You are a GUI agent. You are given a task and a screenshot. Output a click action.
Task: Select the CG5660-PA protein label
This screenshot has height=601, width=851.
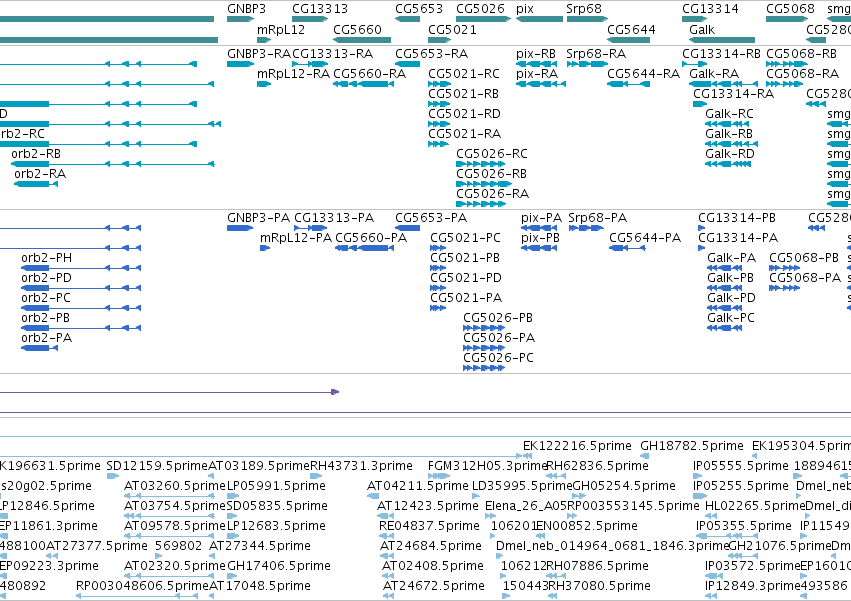pyautogui.click(x=371, y=238)
